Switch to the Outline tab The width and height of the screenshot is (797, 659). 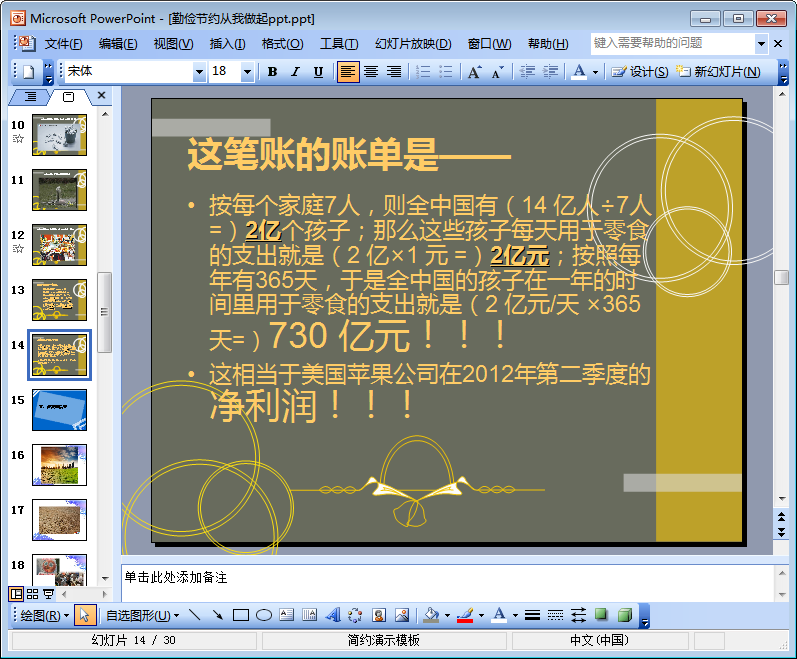point(29,96)
